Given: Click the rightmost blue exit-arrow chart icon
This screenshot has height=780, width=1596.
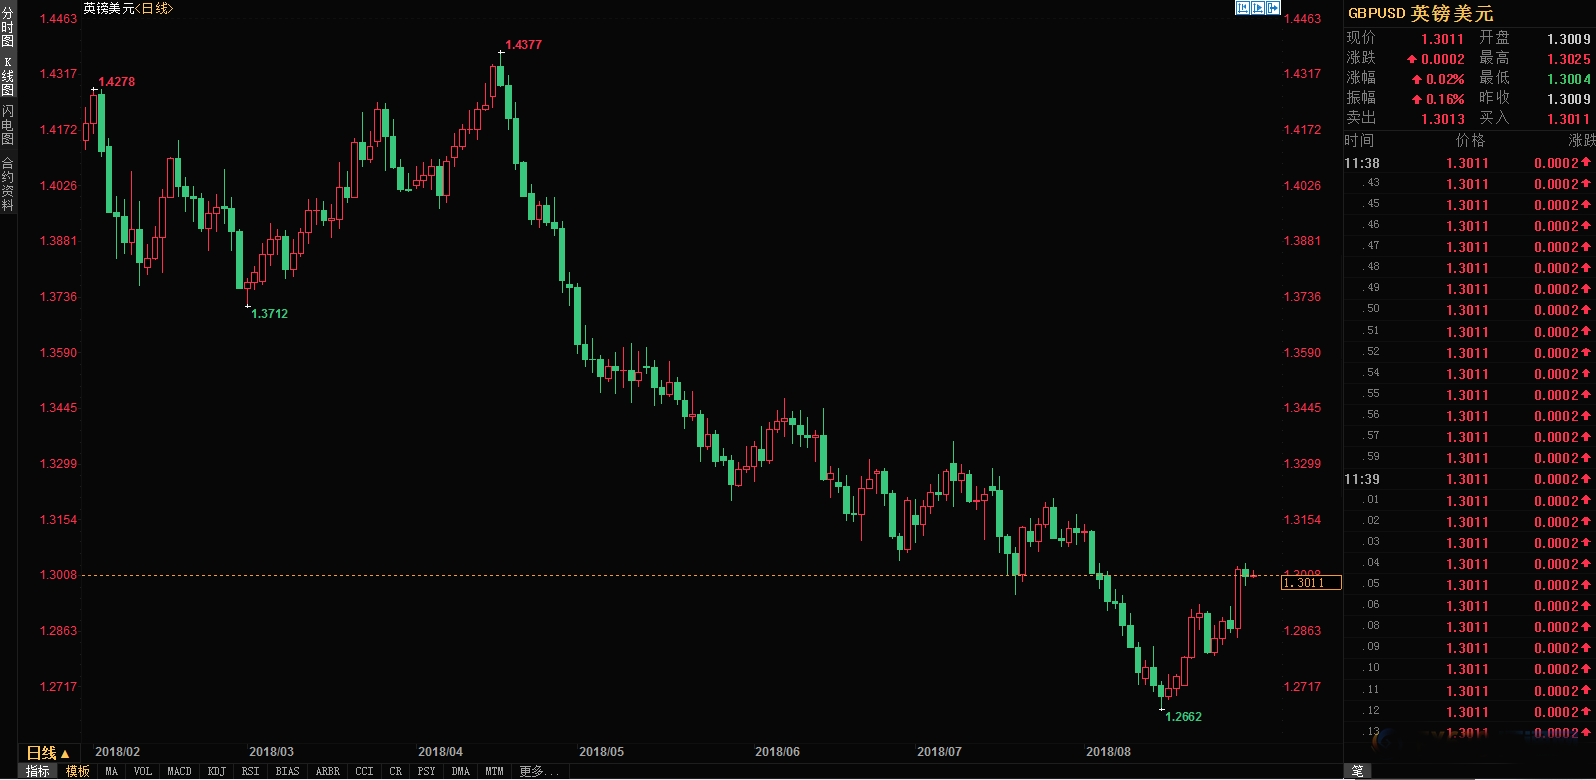Looking at the screenshot, I should coord(1273,8).
